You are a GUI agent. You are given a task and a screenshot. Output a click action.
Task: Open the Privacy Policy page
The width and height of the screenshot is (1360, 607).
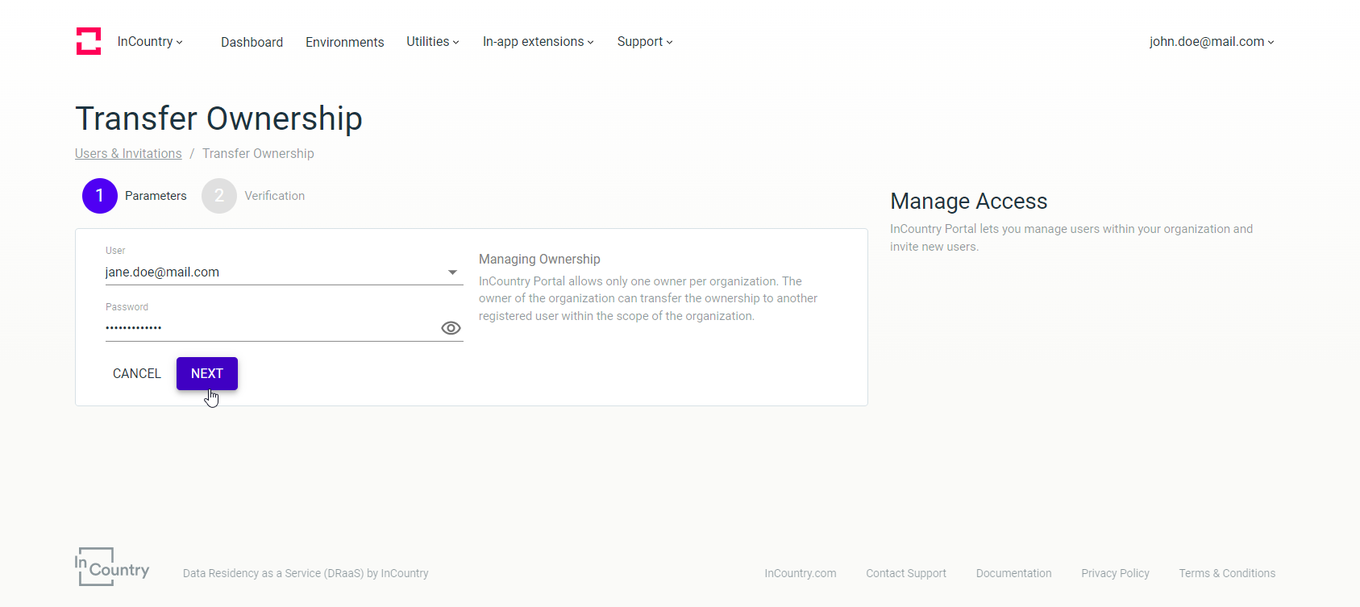tap(1115, 573)
